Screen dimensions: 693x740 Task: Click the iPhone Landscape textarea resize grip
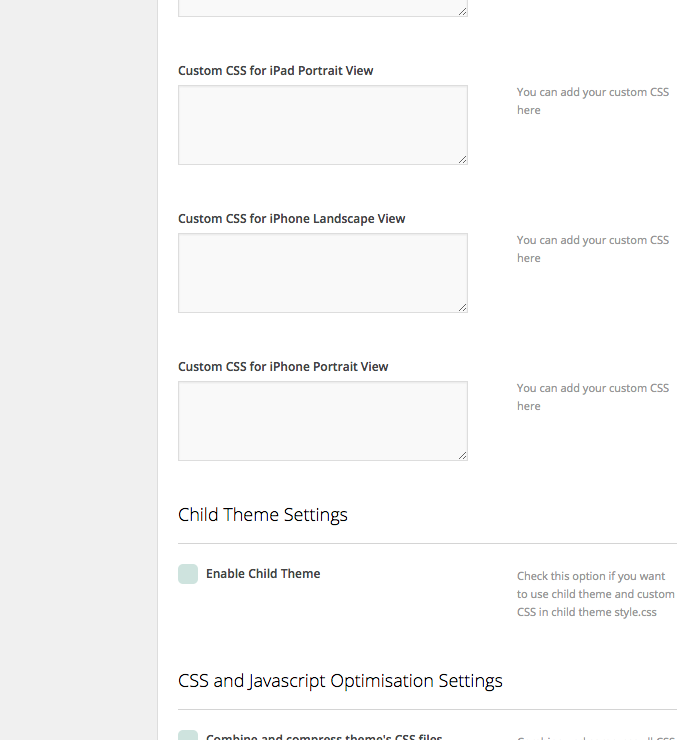[x=463, y=308]
